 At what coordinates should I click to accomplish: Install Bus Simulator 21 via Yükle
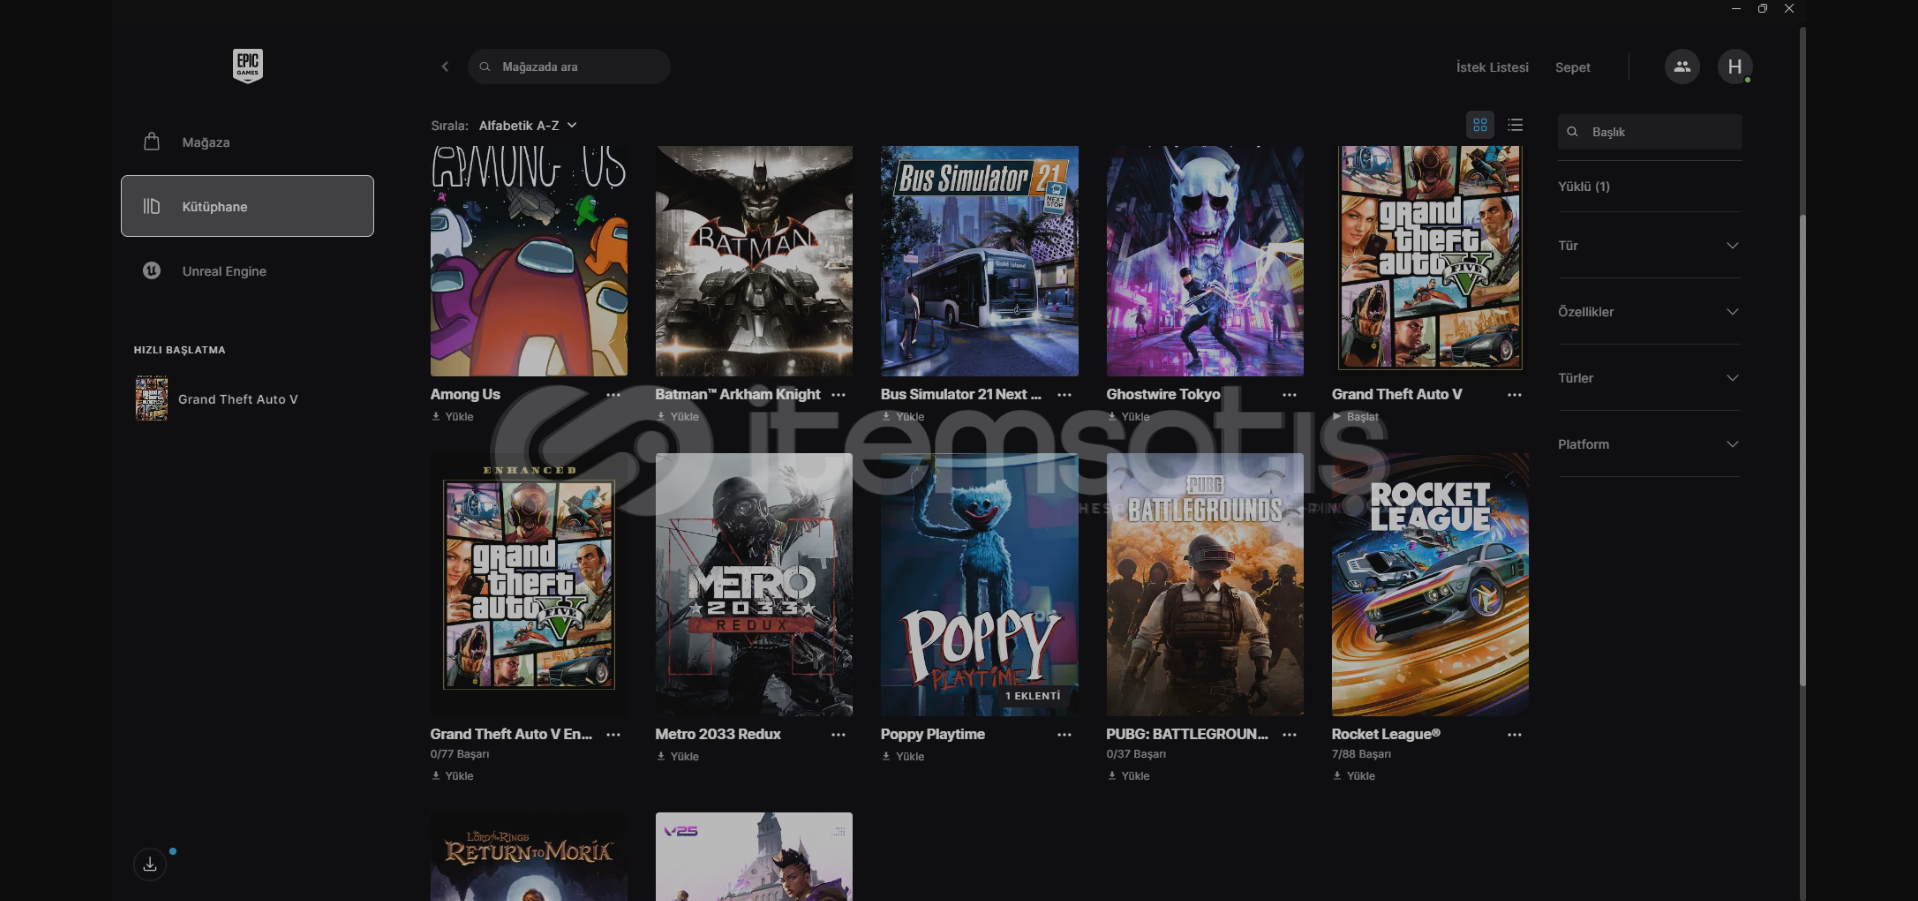click(x=903, y=417)
